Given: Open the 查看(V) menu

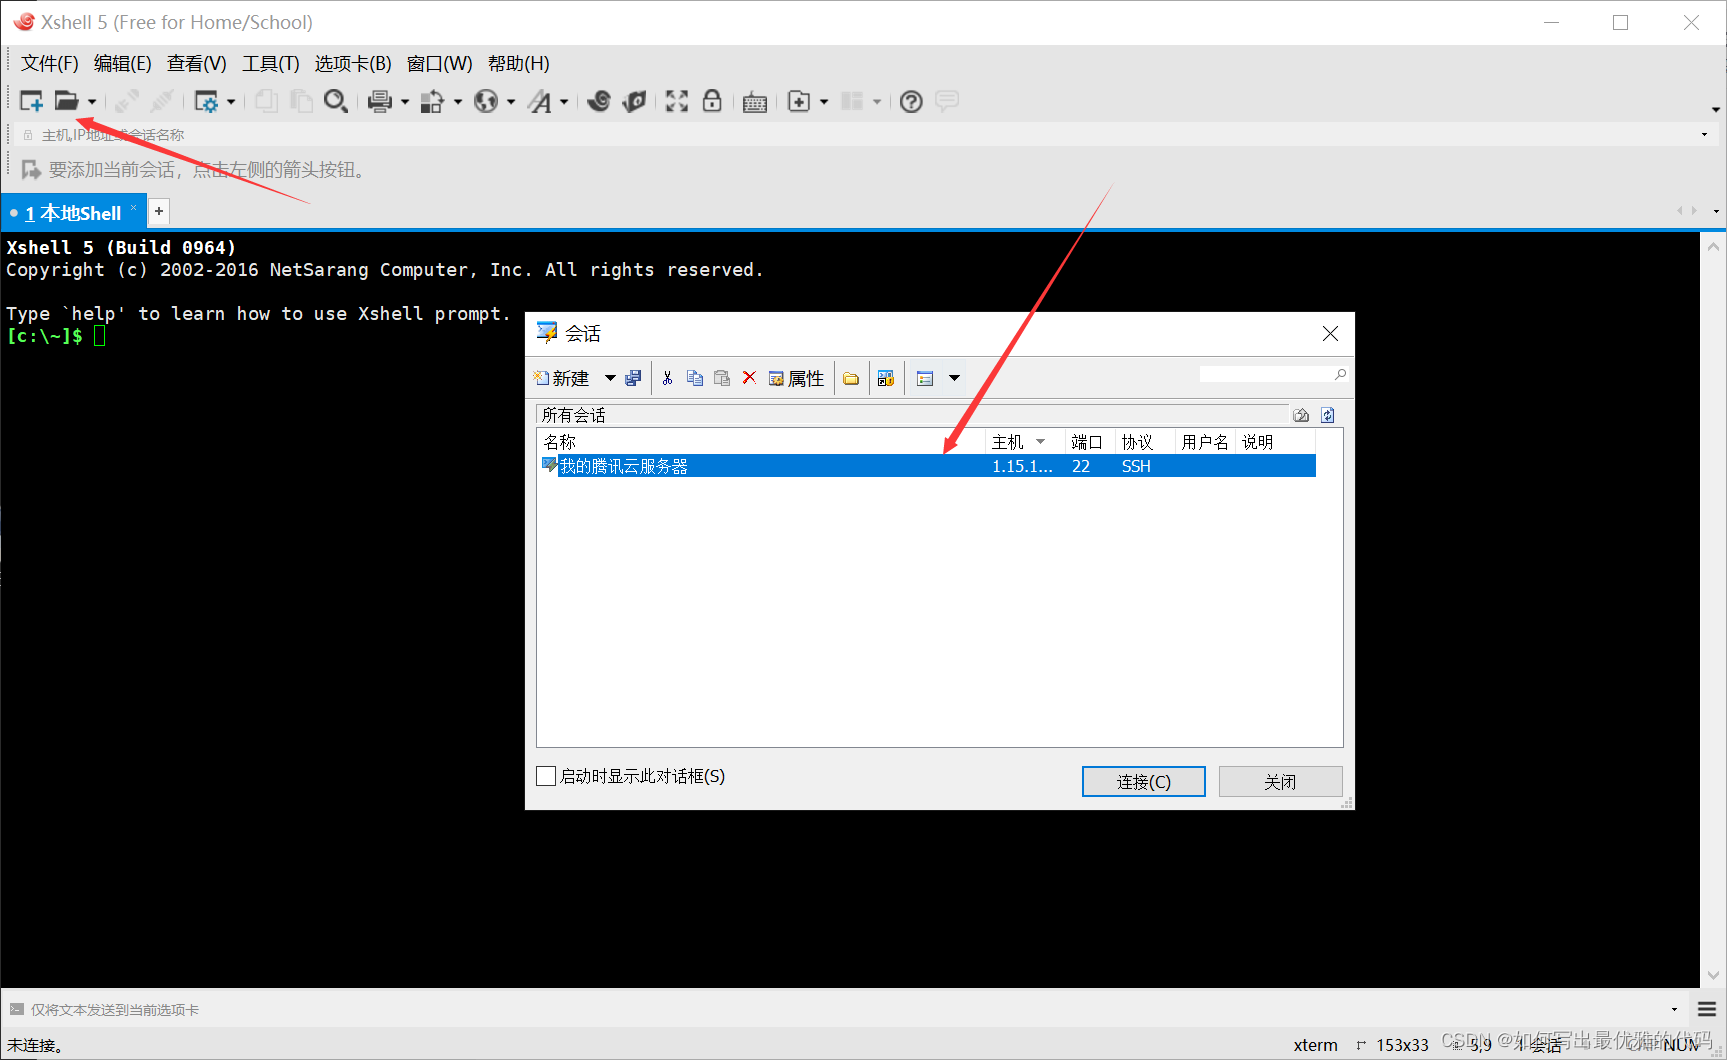Looking at the screenshot, I should pos(197,64).
